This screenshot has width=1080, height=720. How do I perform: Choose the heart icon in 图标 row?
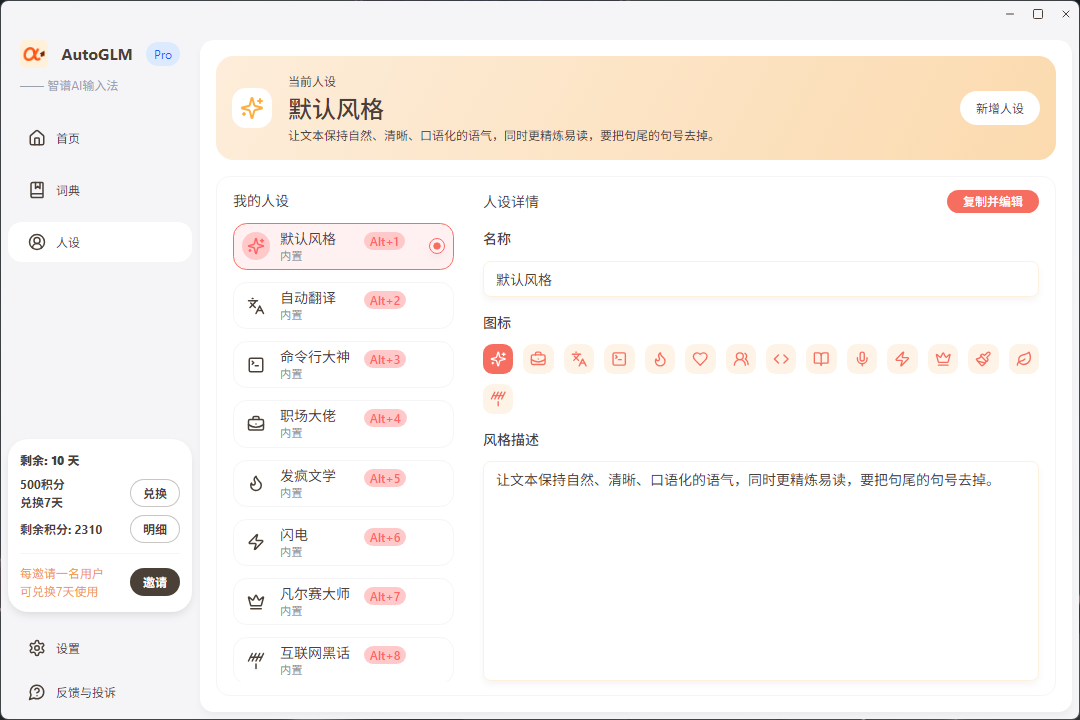tap(700, 359)
